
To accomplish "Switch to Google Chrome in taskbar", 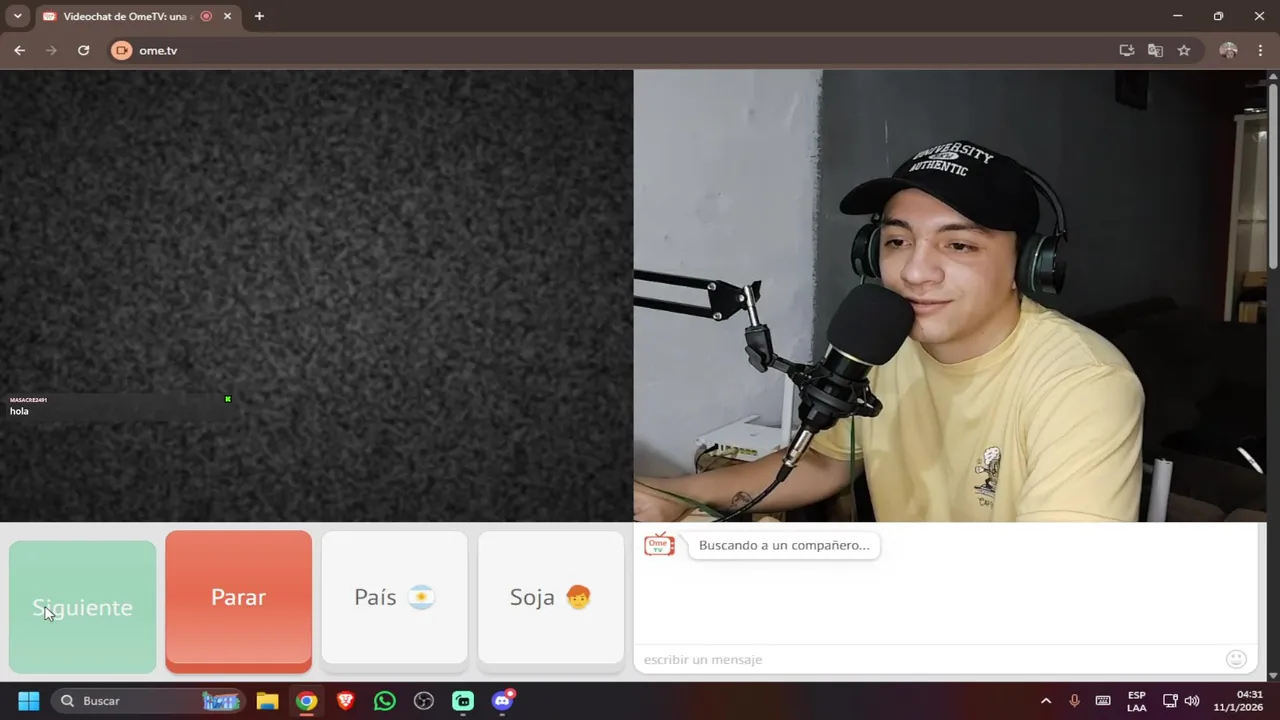I will coord(306,701).
